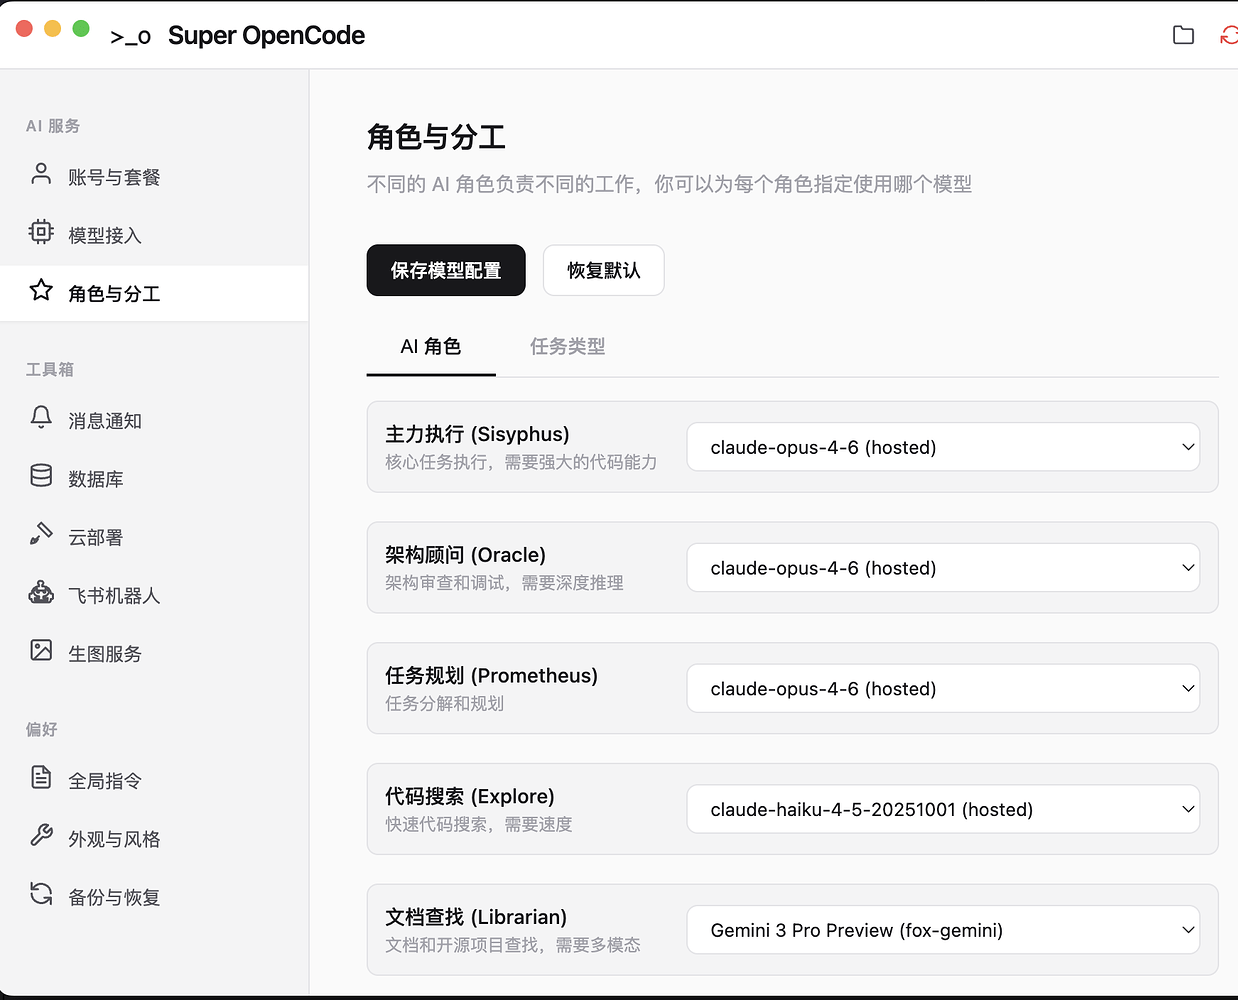
Task: Click the restore icon beside 备份与恢复
Action: (41, 893)
